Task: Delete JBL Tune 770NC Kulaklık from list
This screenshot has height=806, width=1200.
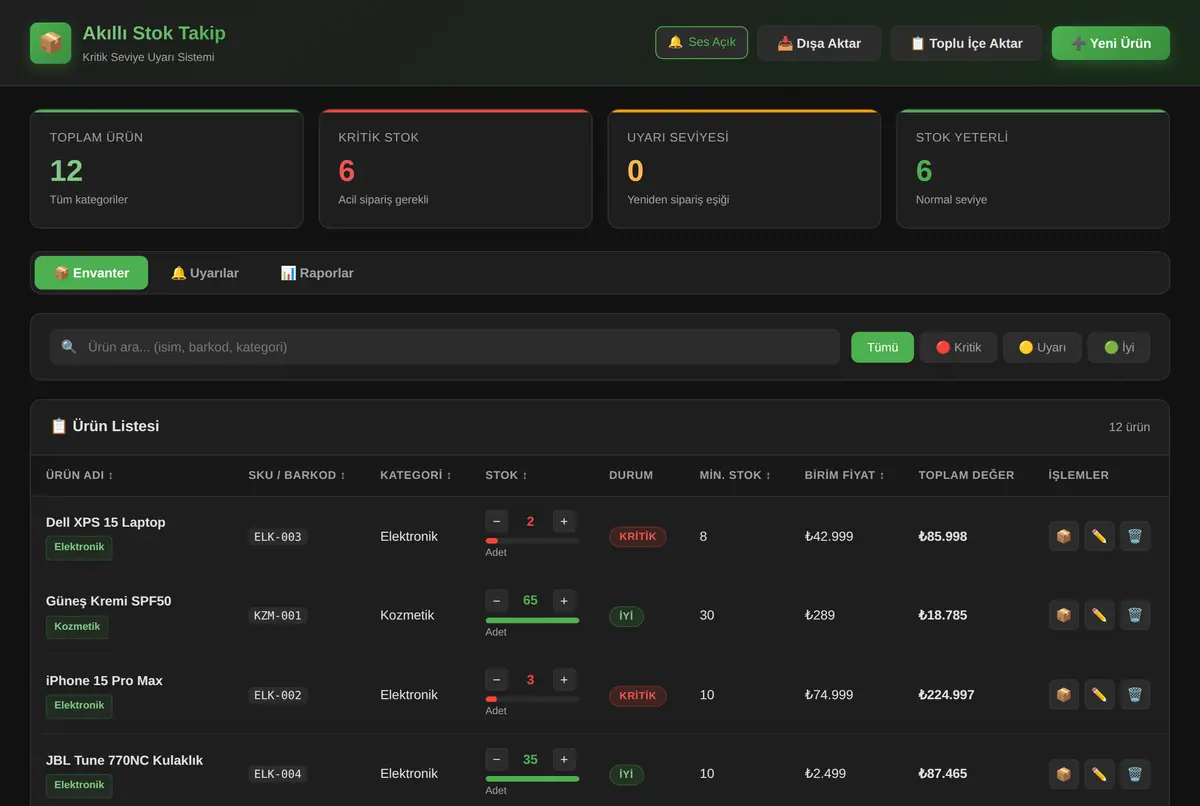Action: pos(1135,774)
